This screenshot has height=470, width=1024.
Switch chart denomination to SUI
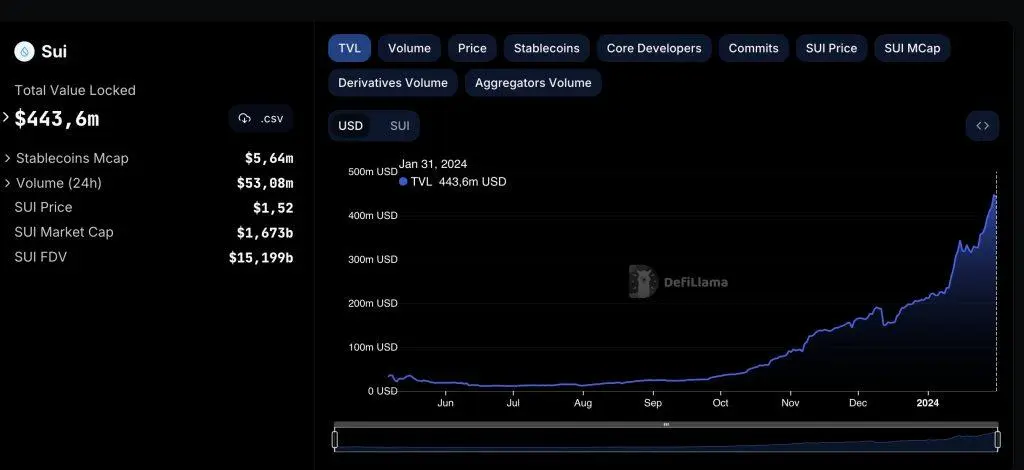point(400,126)
